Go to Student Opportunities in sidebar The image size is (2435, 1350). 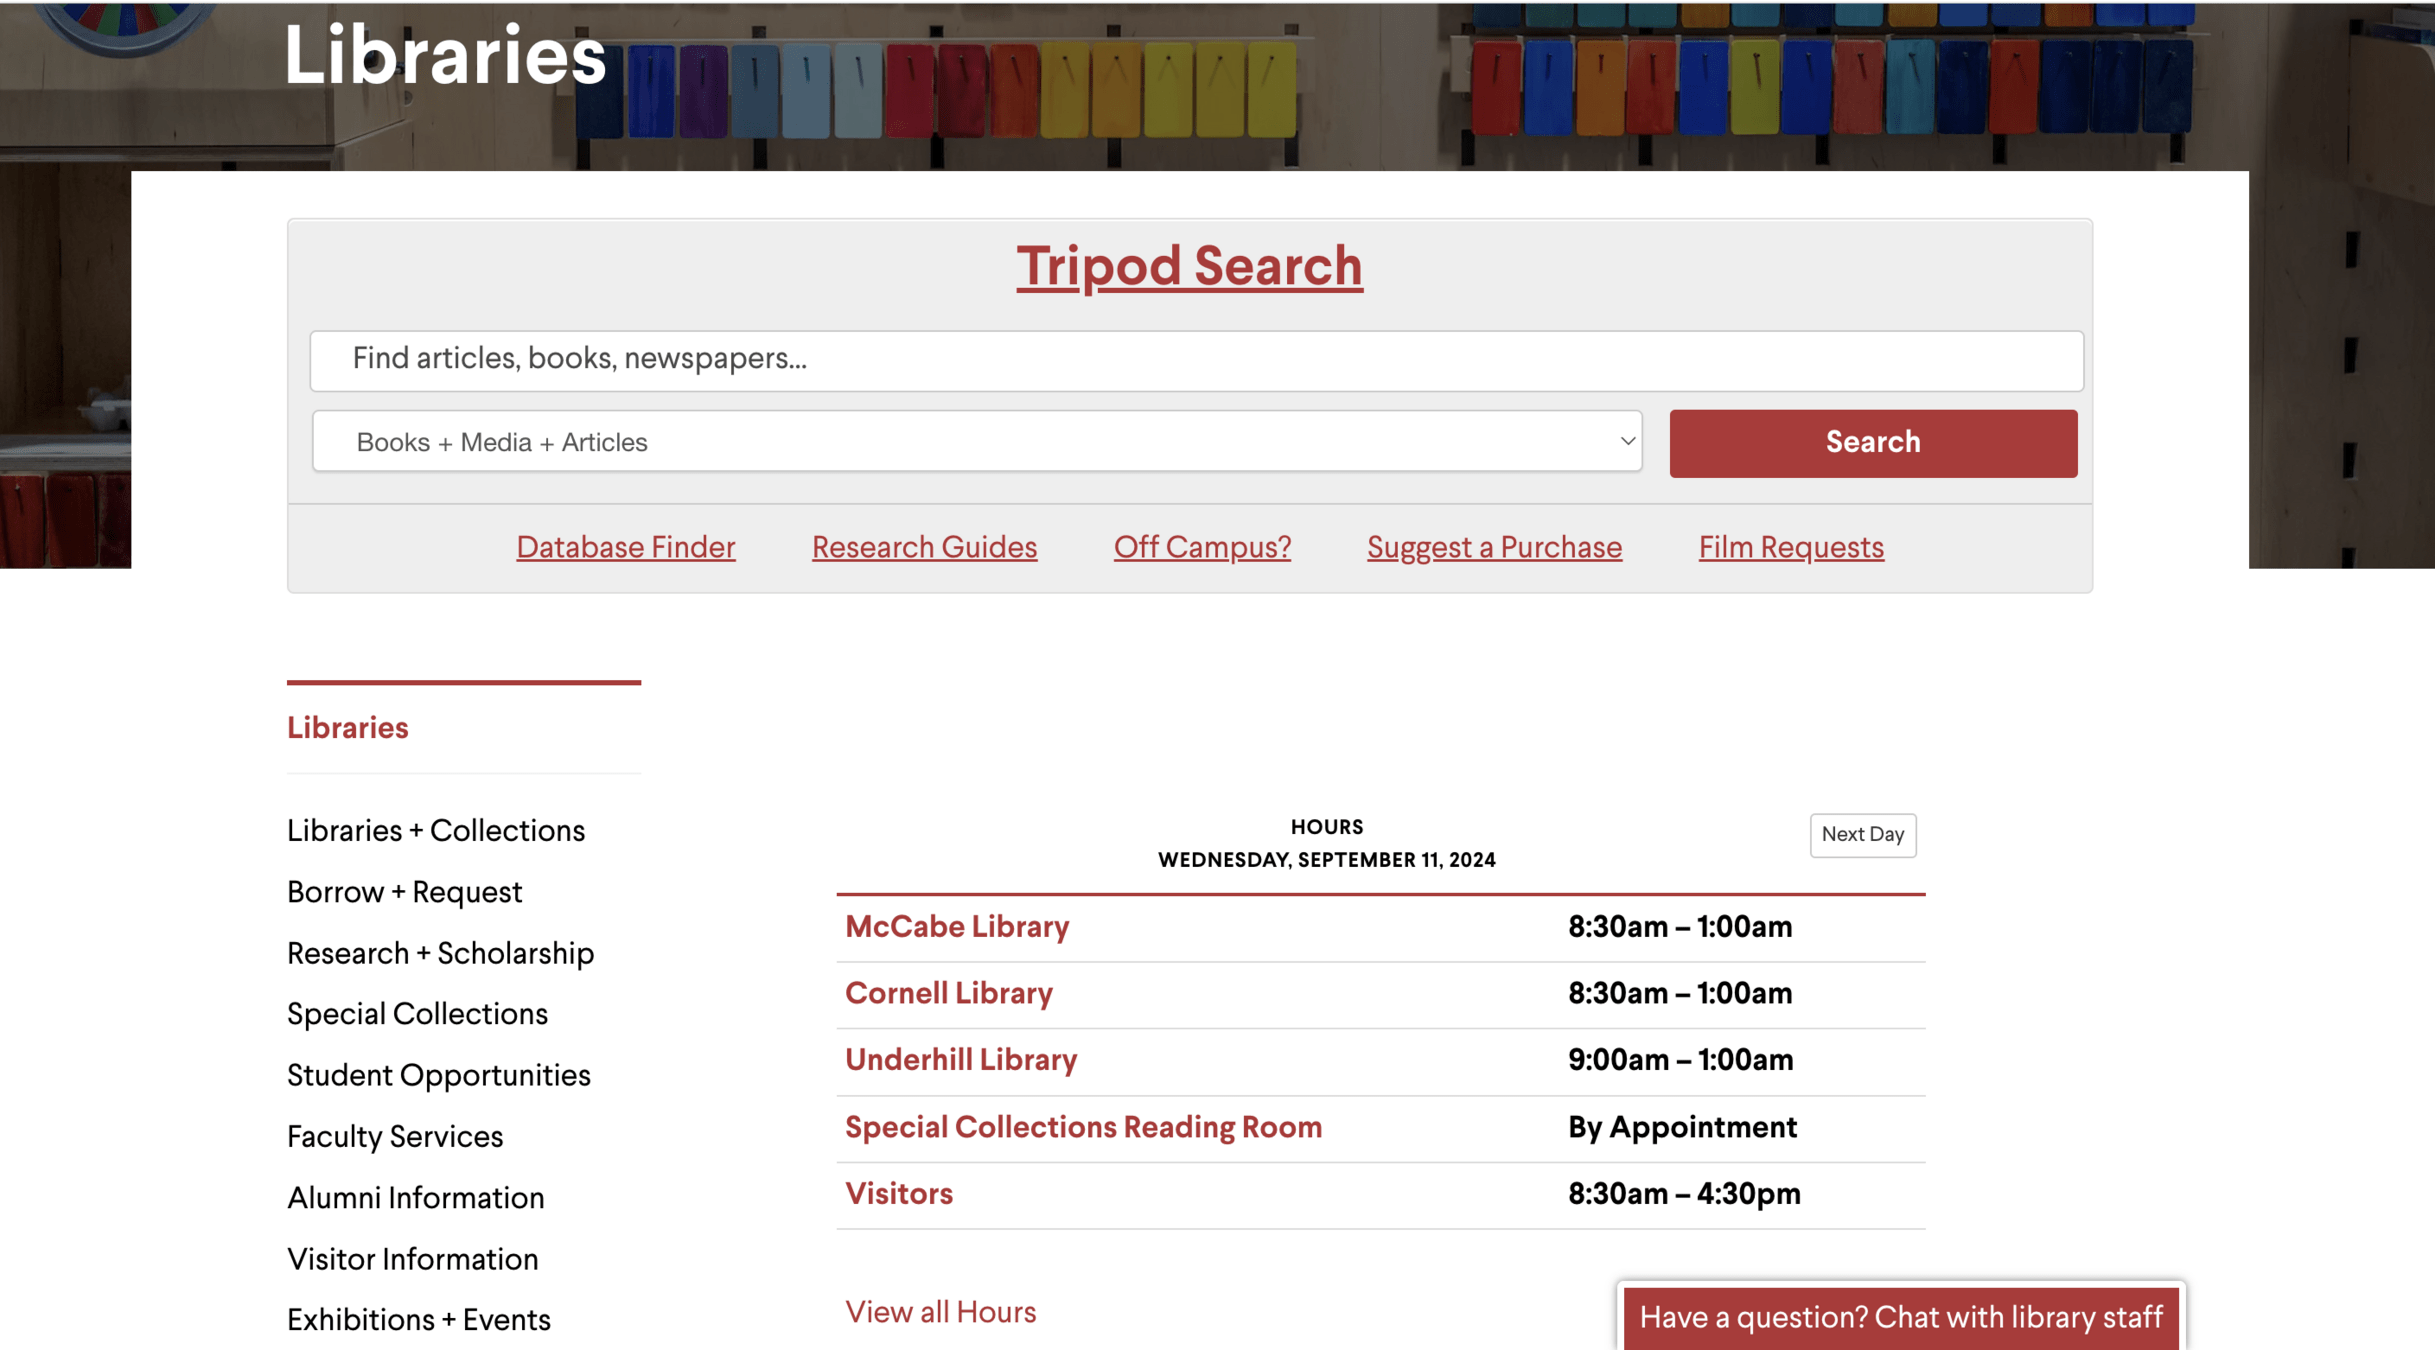(438, 1075)
